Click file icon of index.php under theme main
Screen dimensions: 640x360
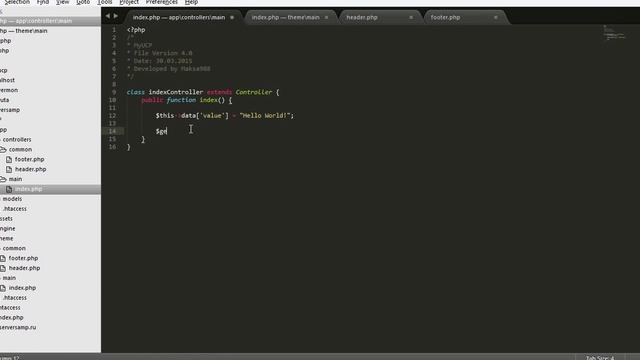point(3,288)
